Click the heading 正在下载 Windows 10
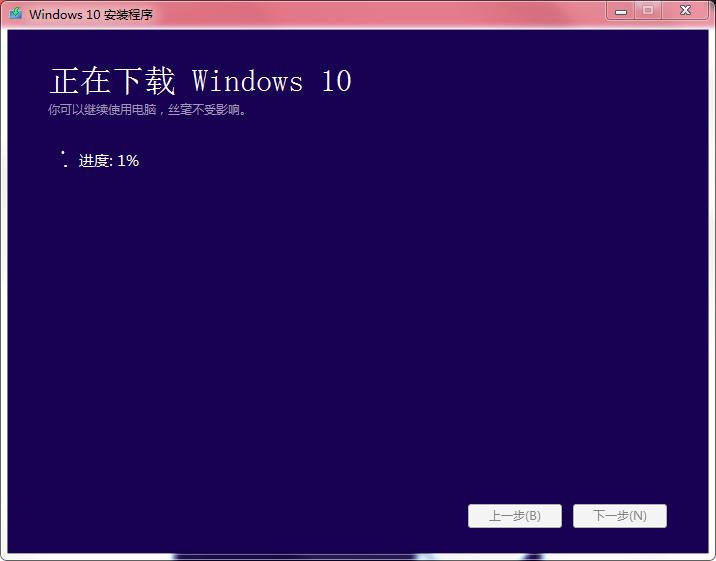The image size is (716, 561). click(x=200, y=81)
